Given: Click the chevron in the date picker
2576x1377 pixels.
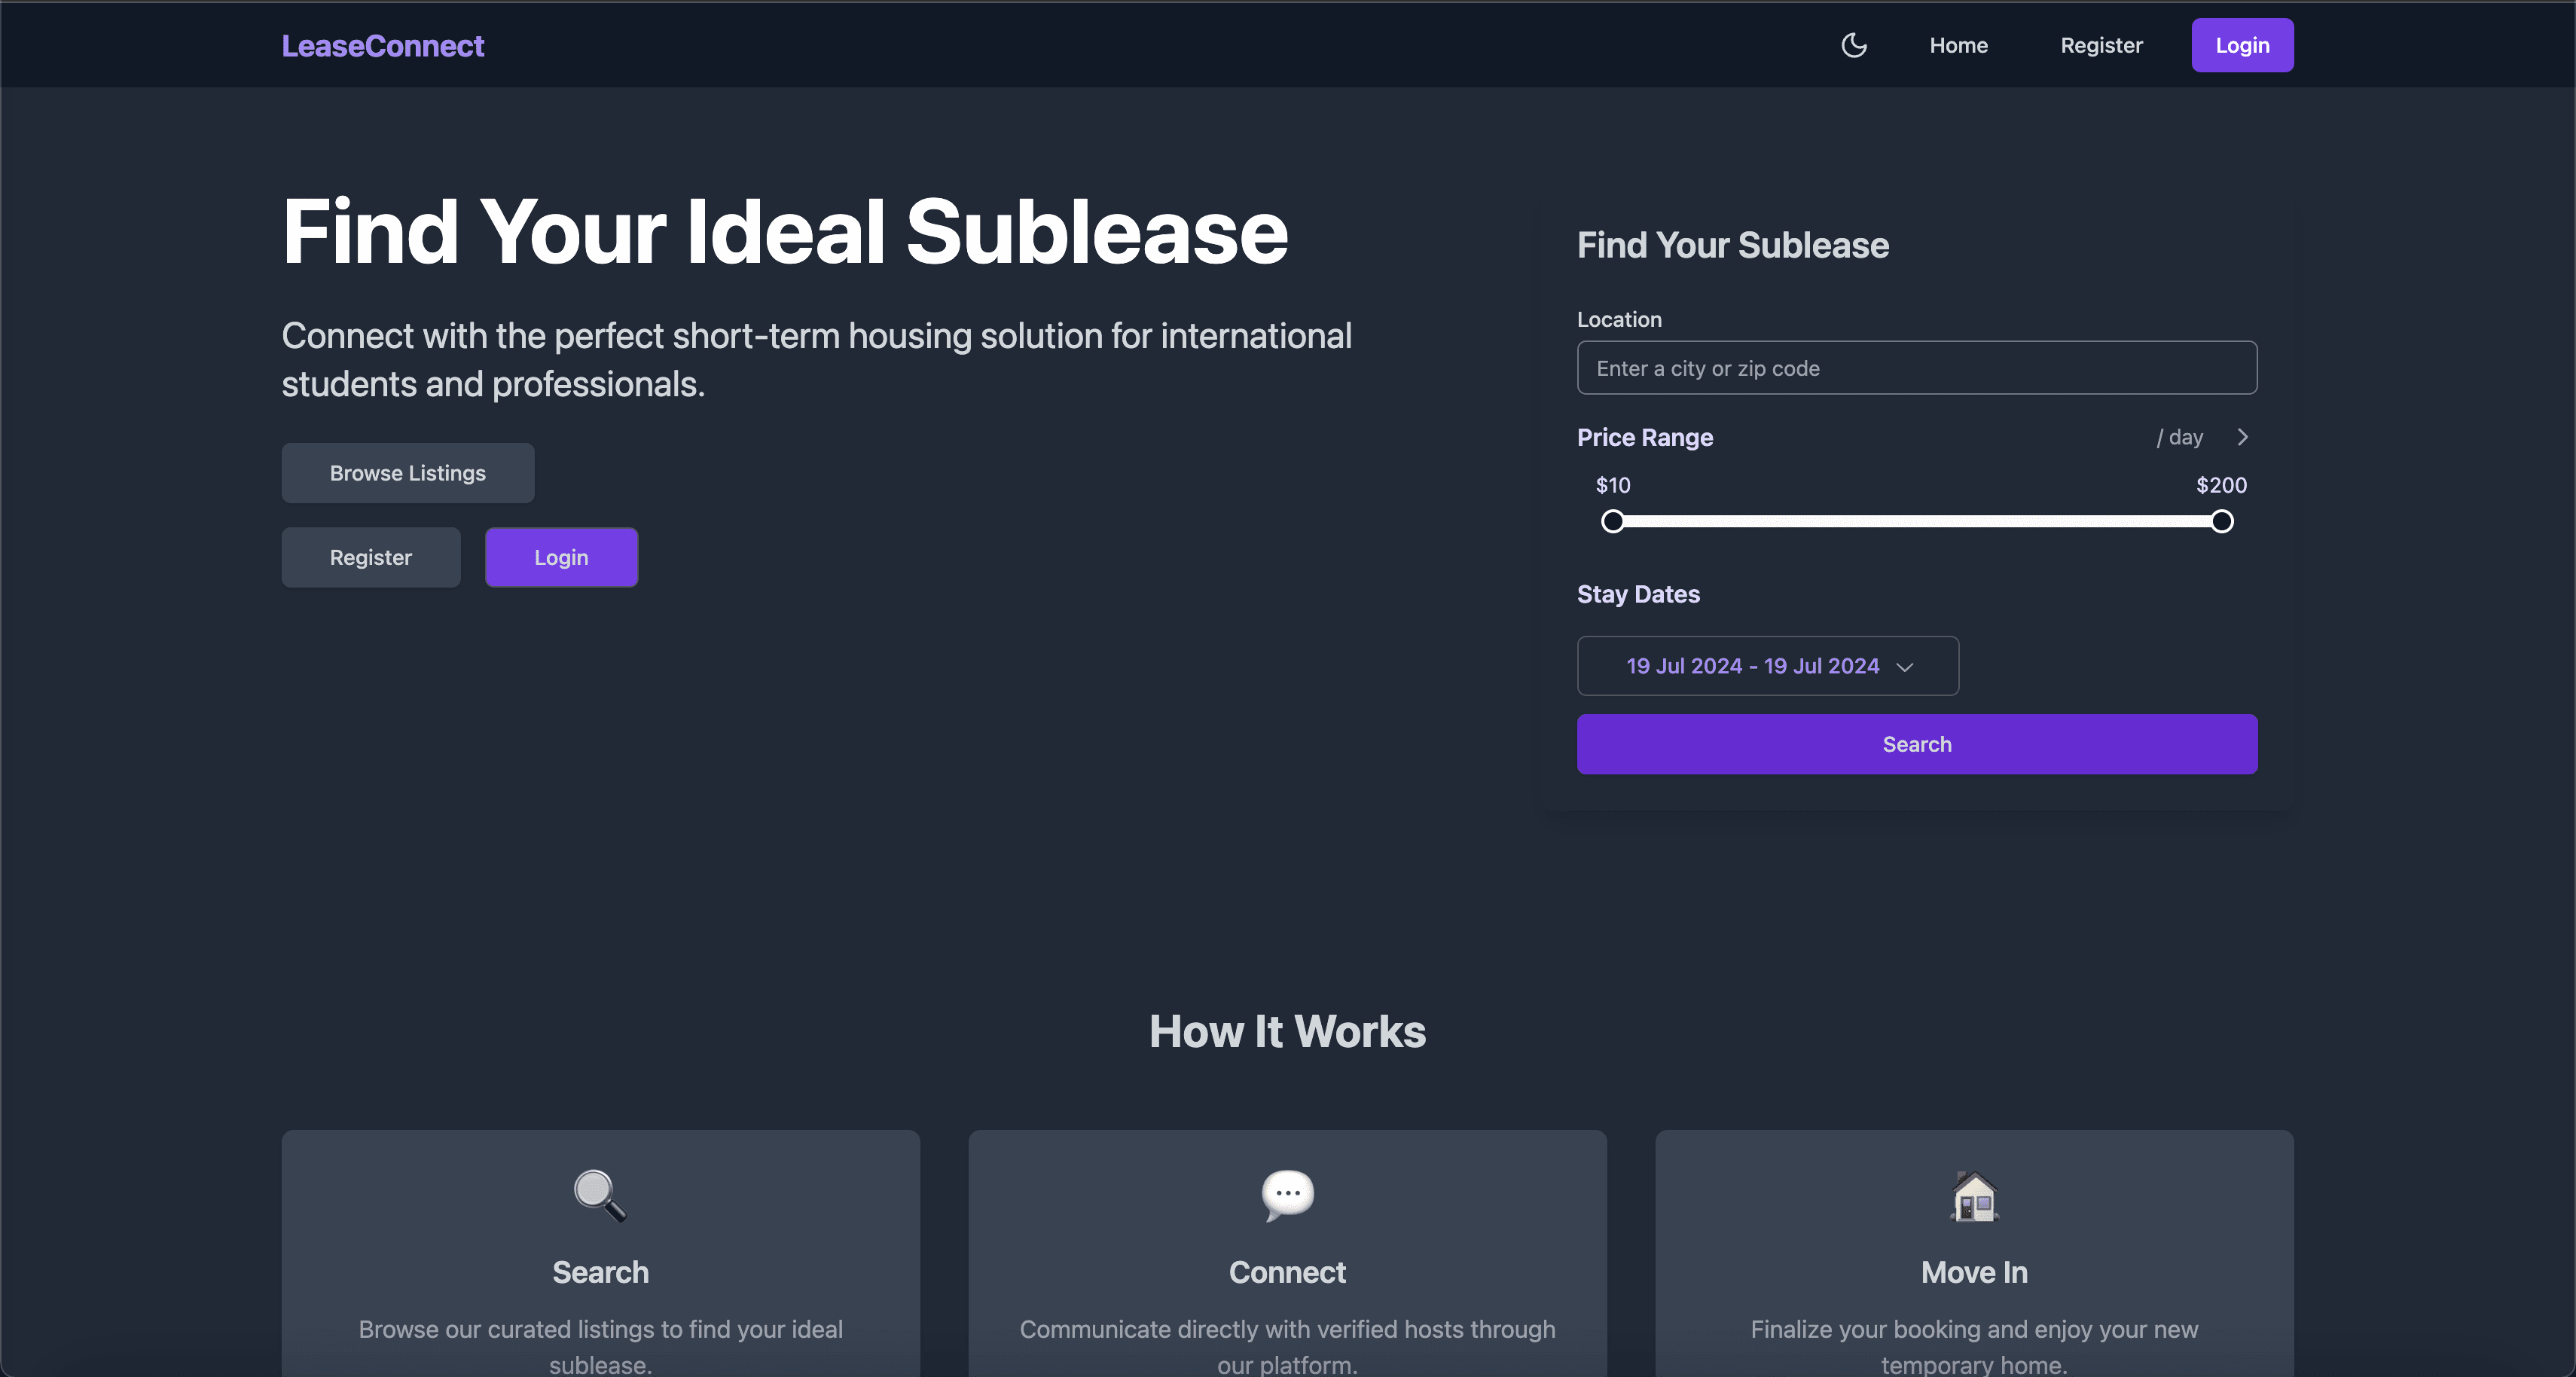Looking at the screenshot, I should (x=1905, y=667).
